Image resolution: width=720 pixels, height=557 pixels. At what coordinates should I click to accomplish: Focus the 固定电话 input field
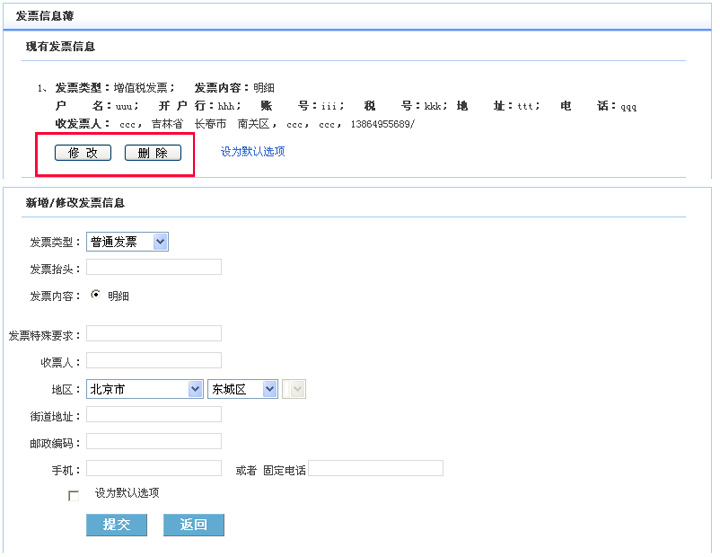click(x=376, y=468)
